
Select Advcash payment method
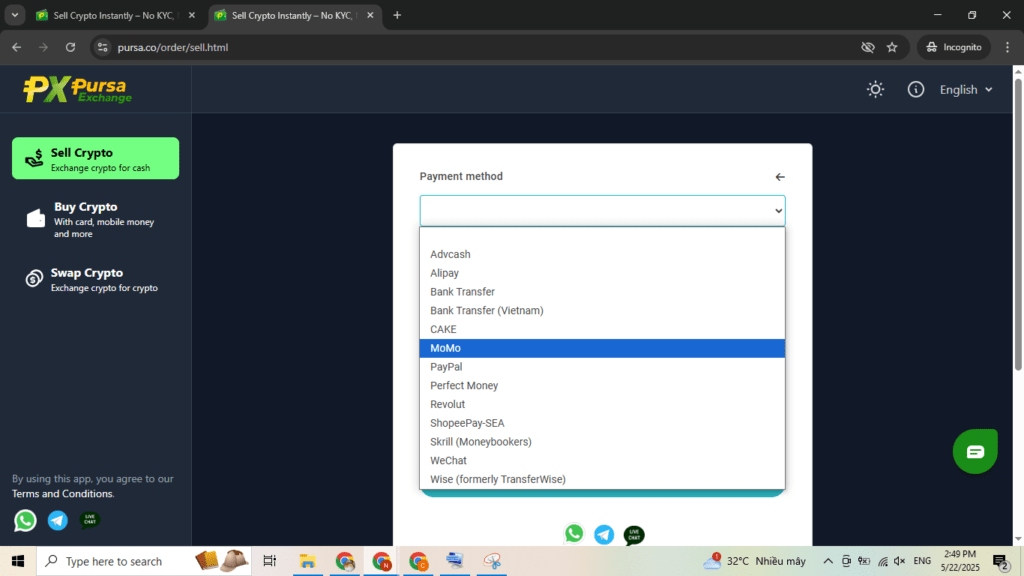pos(602,254)
